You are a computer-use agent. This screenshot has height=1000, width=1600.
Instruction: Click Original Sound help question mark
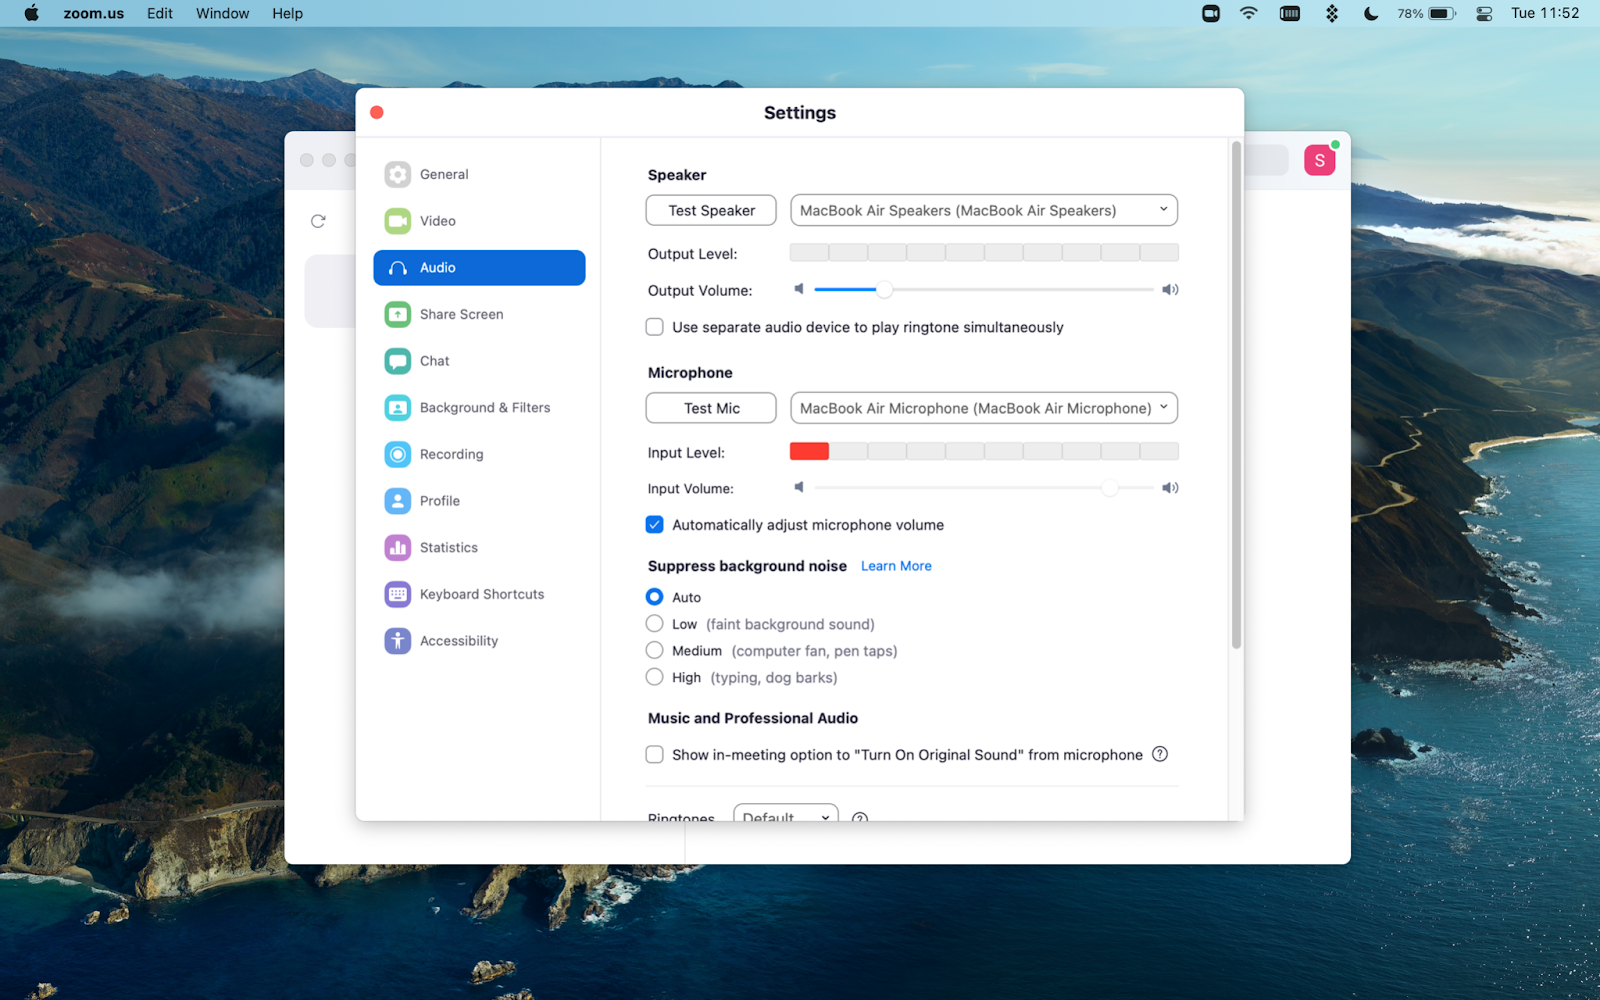[1160, 754]
